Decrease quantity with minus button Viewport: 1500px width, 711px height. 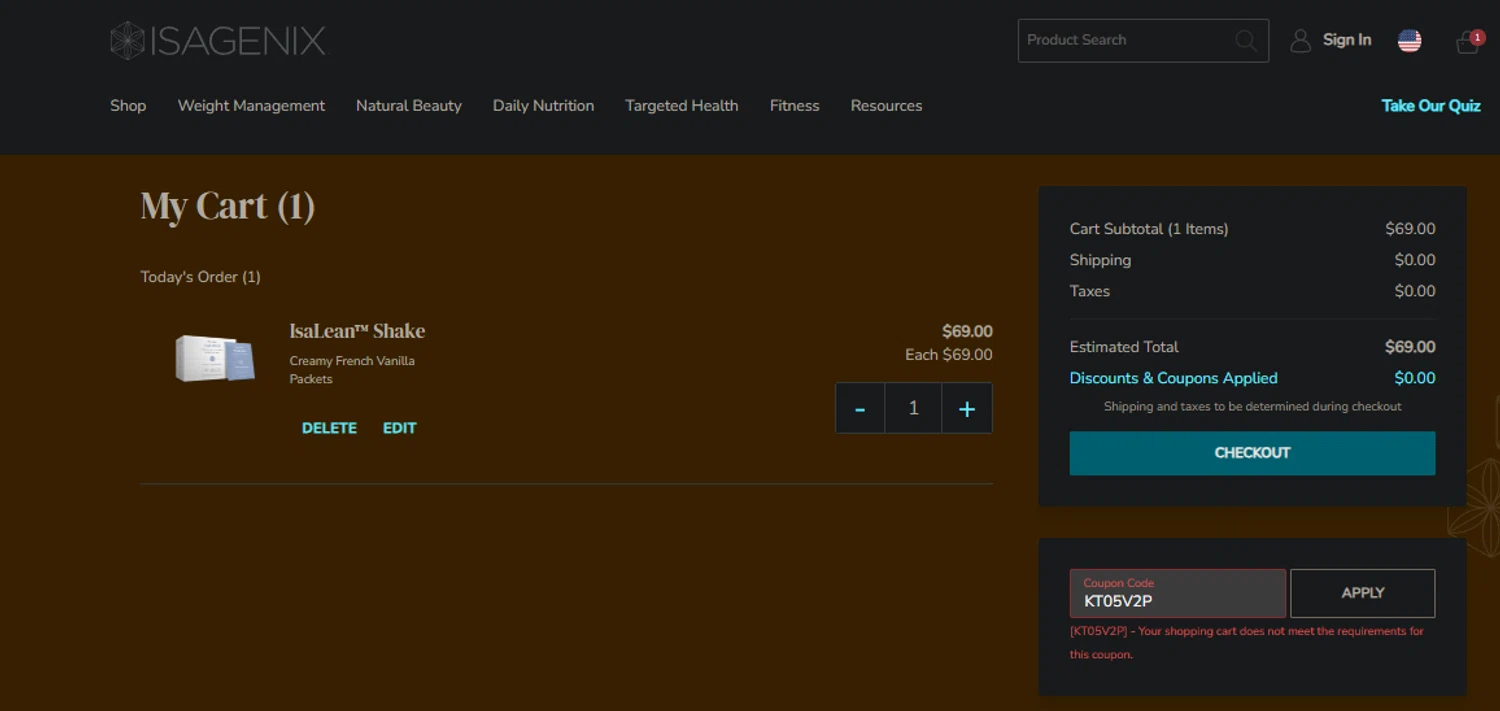(x=860, y=408)
